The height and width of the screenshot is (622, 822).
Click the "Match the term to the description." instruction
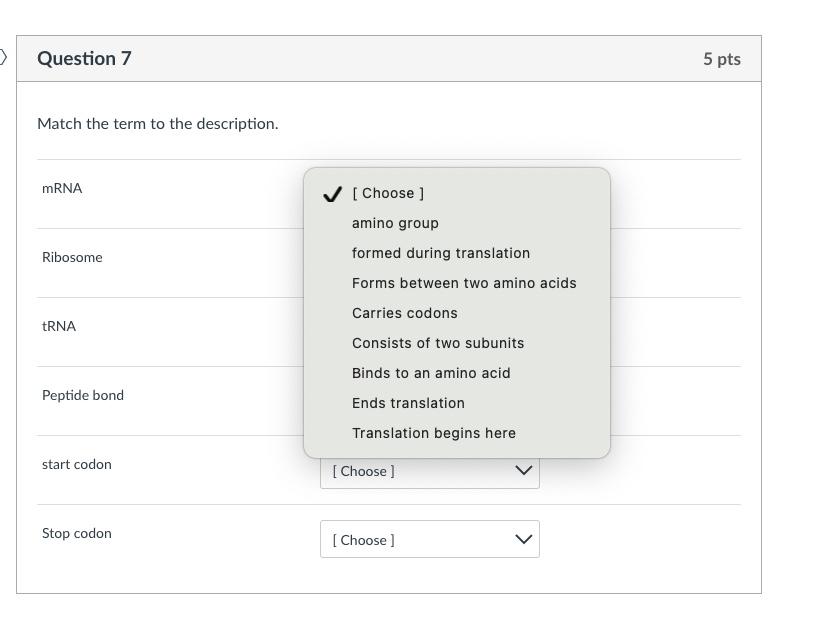[x=158, y=124]
